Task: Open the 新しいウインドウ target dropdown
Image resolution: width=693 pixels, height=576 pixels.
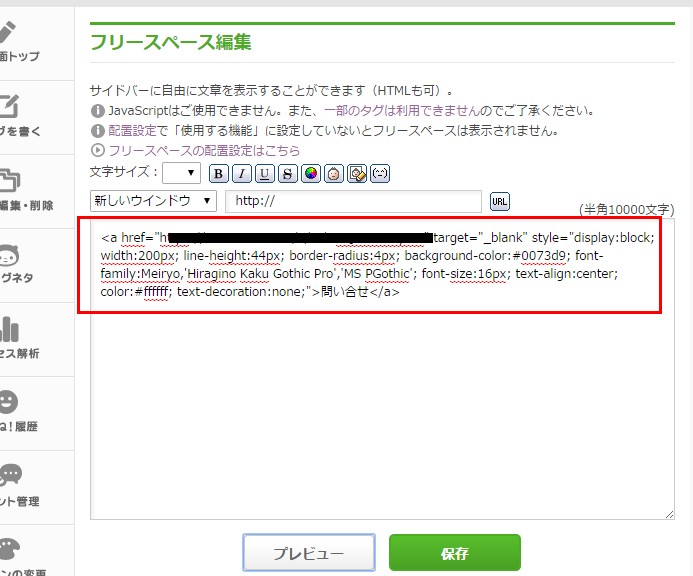Action: (153, 201)
